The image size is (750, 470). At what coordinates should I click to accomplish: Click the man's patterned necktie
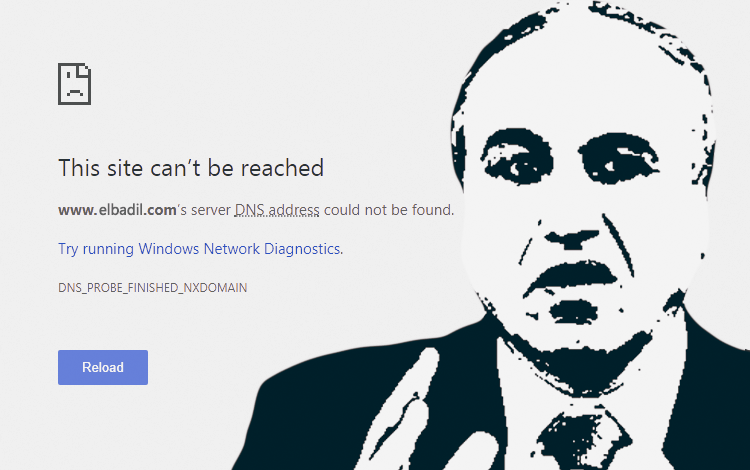click(581, 442)
